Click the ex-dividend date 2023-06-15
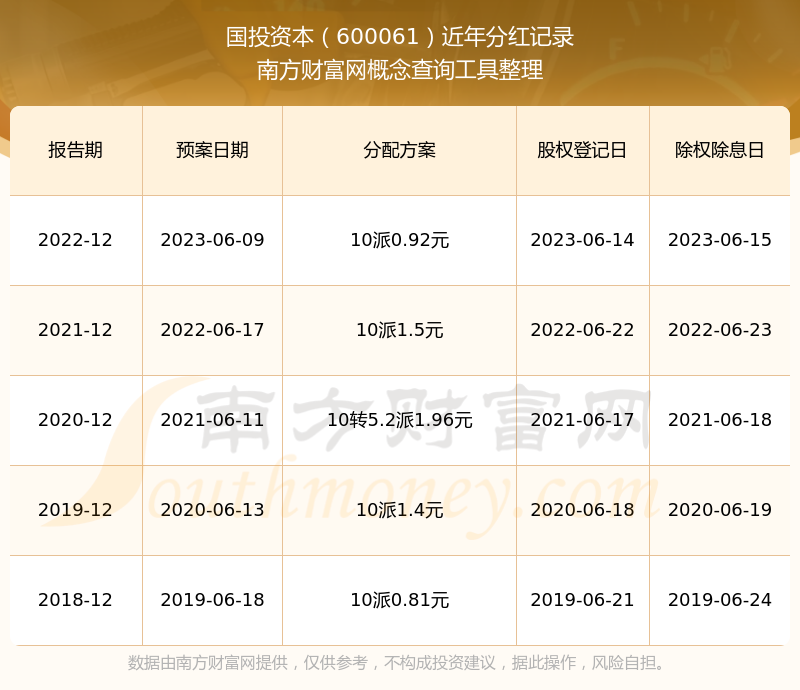The width and height of the screenshot is (800, 690). coord(719,240)
